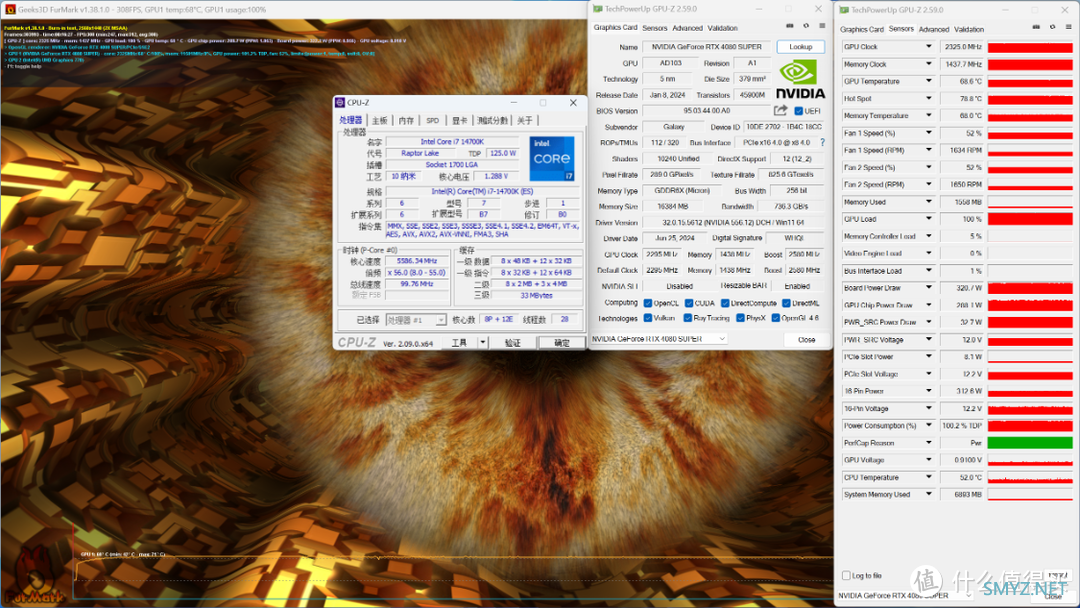Toggle the DirectCompute checkbox
The image size is (1080, 608).
coord(725,303)
